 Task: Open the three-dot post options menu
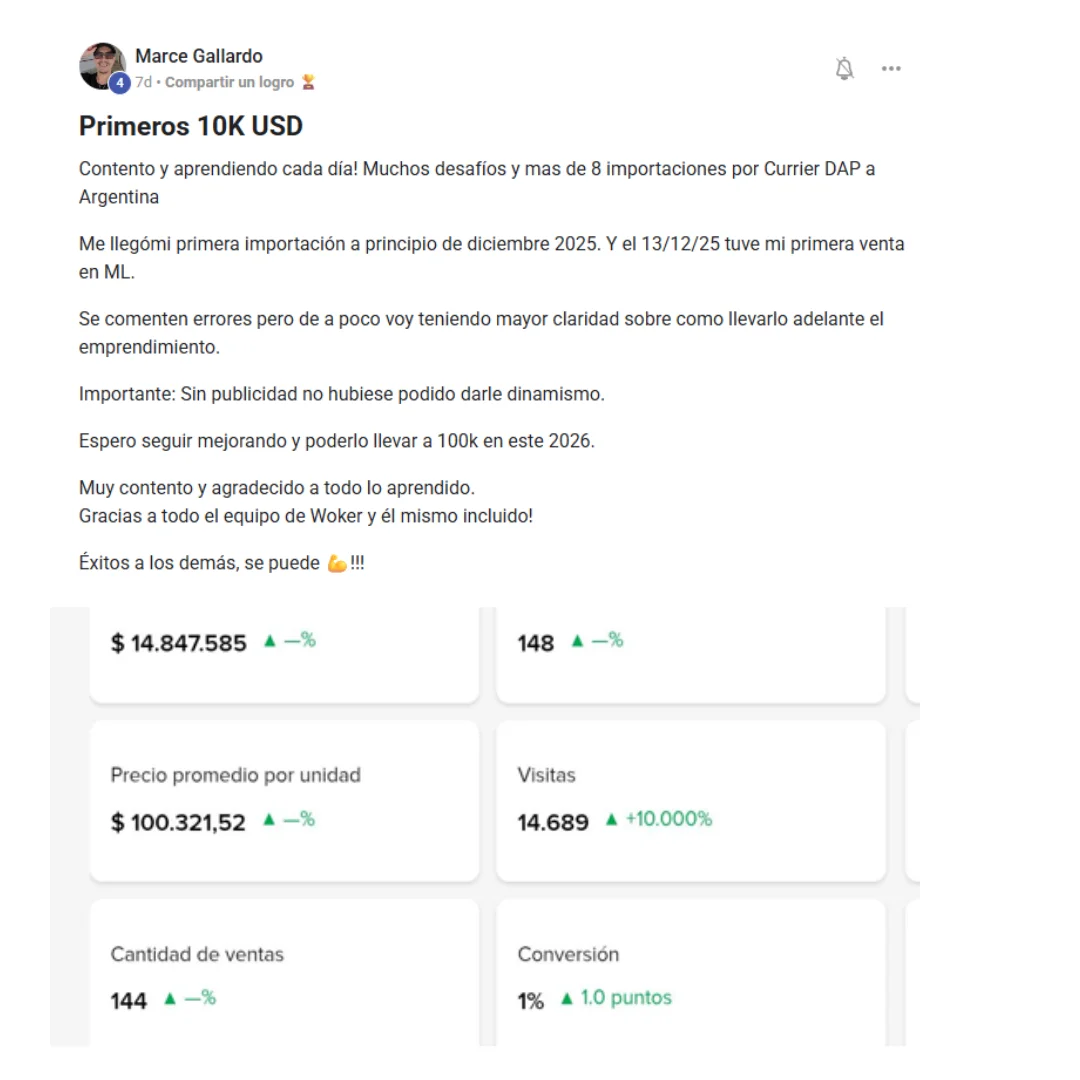coord(891,68)
